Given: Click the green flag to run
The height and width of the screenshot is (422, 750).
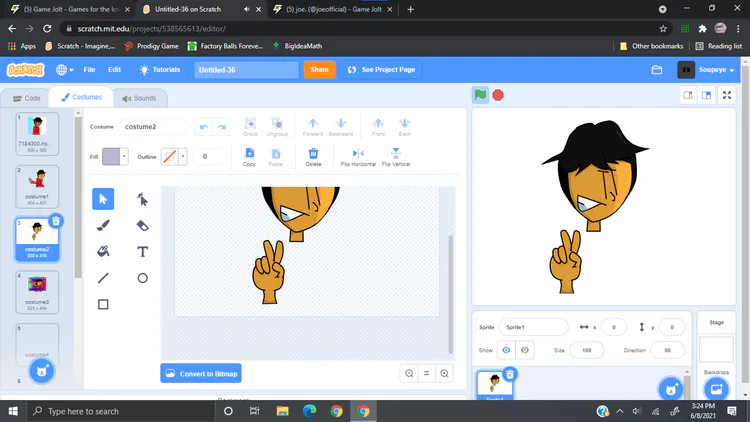Looking at the screenshot, I should [x=480, y=95].
